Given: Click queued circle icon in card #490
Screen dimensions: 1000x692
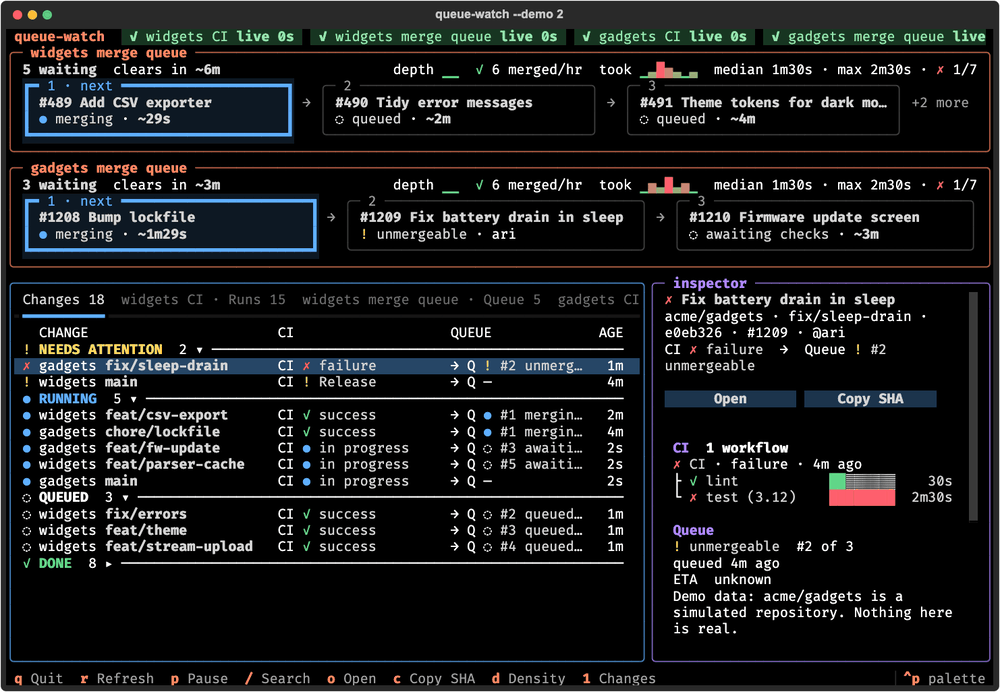Looking at the screenshot, I should pos(339,119).
